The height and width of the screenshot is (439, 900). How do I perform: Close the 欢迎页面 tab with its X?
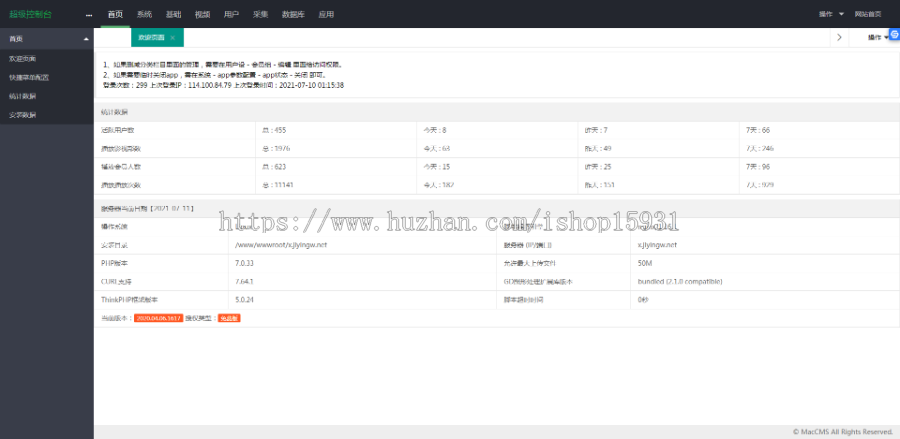172,37
